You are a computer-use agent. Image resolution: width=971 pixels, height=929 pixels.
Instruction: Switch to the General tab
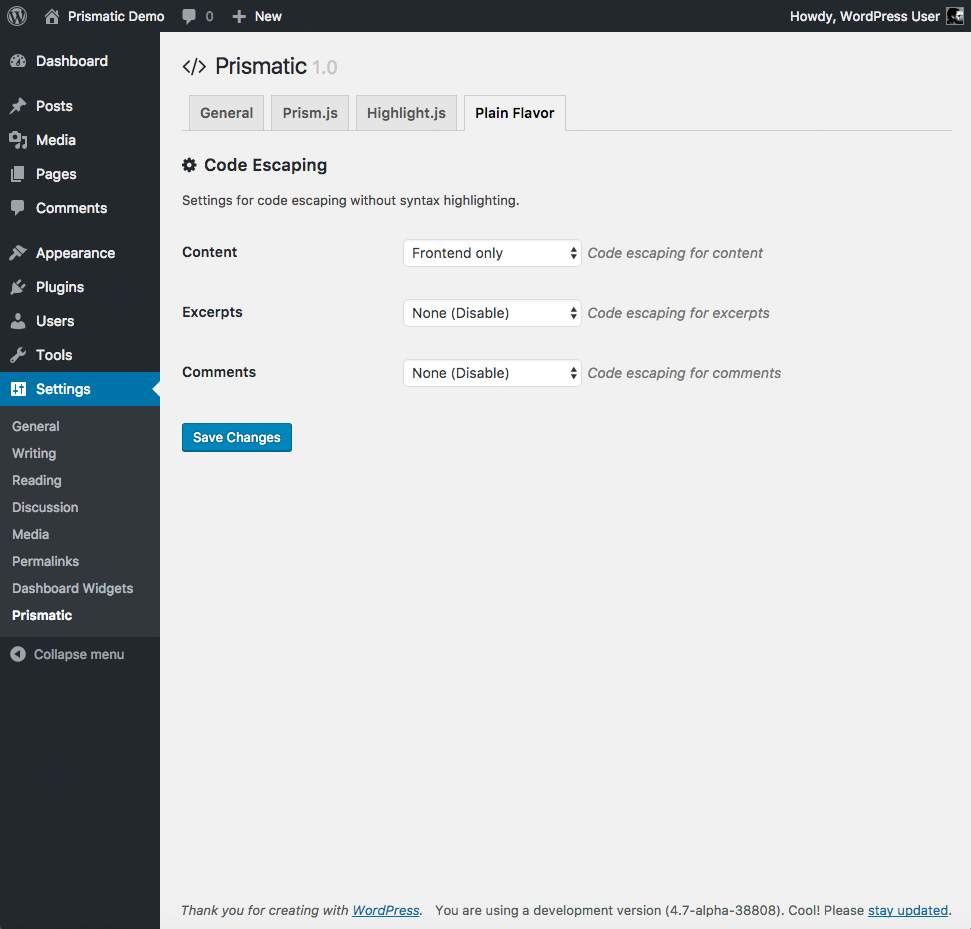coord(226,113)
